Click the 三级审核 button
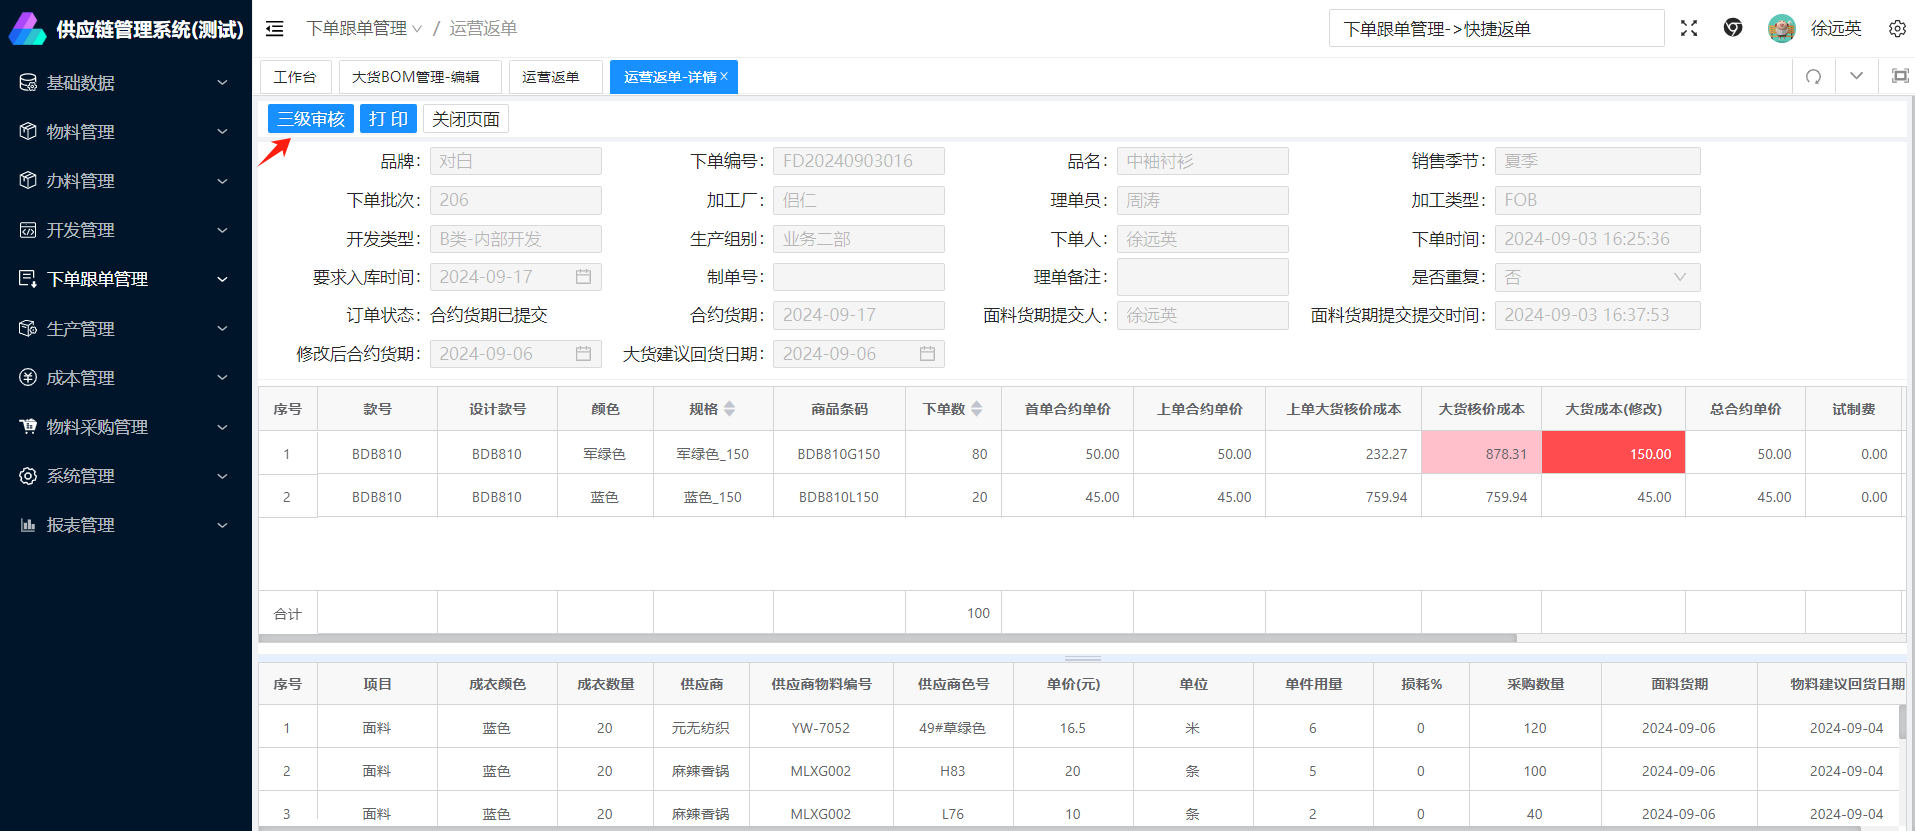The width and height of the screenshot is (1915, 831). (310, 119)
